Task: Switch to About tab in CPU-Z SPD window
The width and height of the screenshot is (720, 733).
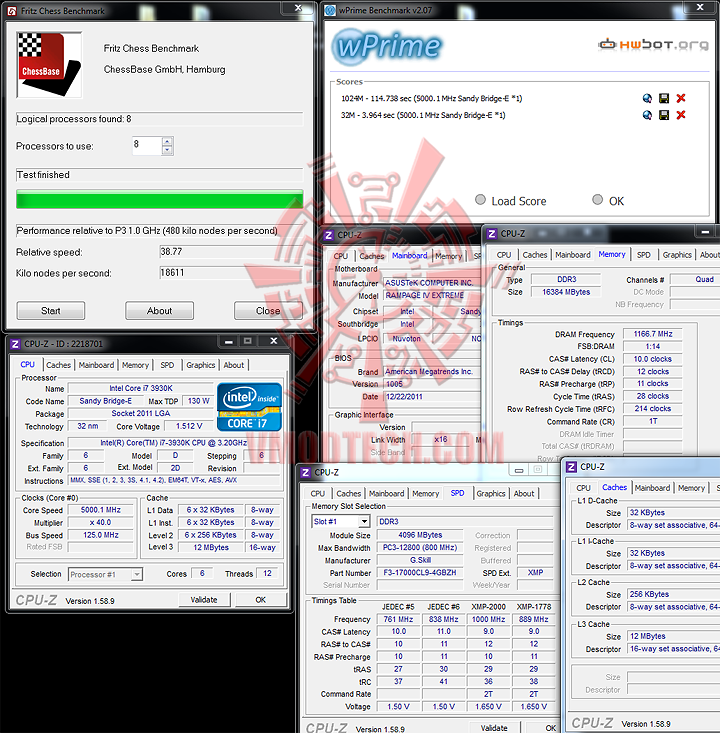Action: (524, 494)
